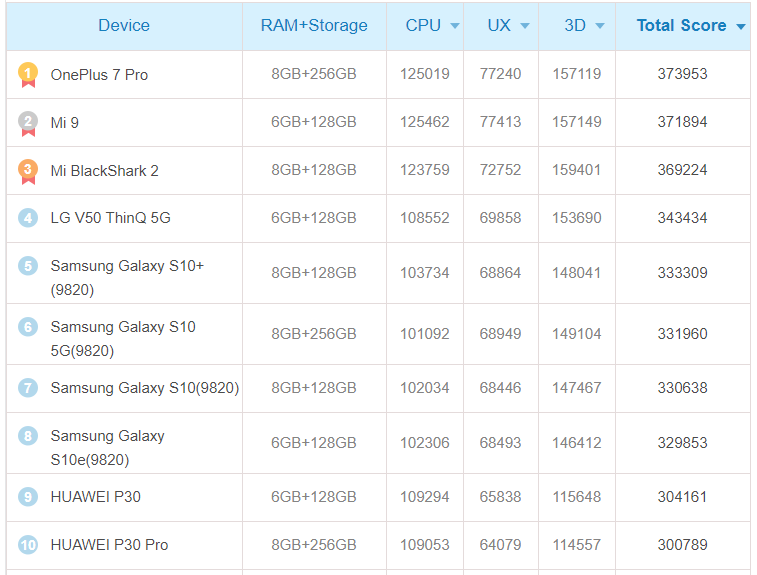Open the Mi BlackShark 2 device entry
The image size is (757, 575).
pyautogui.click(x=104, y=171)
